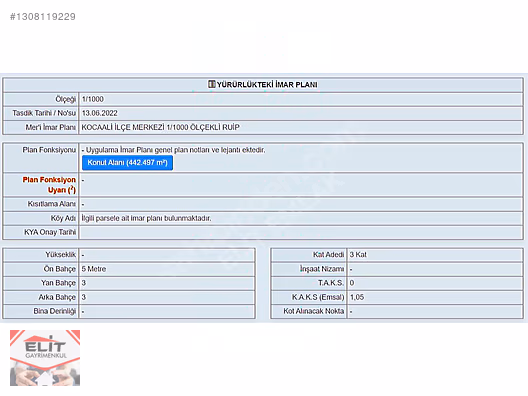The width and height of the screenshot is (528, 396).
Task: Click the Mer'i İmar Planı label
Action: [x=51, y=127]
